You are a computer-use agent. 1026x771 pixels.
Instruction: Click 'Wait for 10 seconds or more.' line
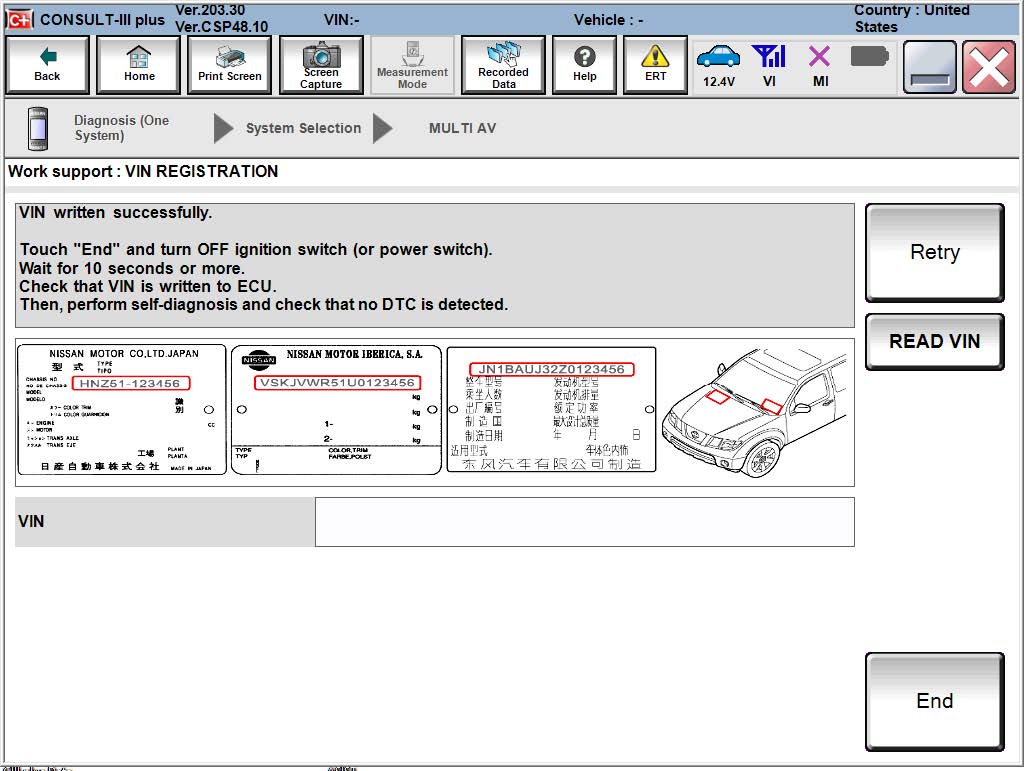[132, 268]
